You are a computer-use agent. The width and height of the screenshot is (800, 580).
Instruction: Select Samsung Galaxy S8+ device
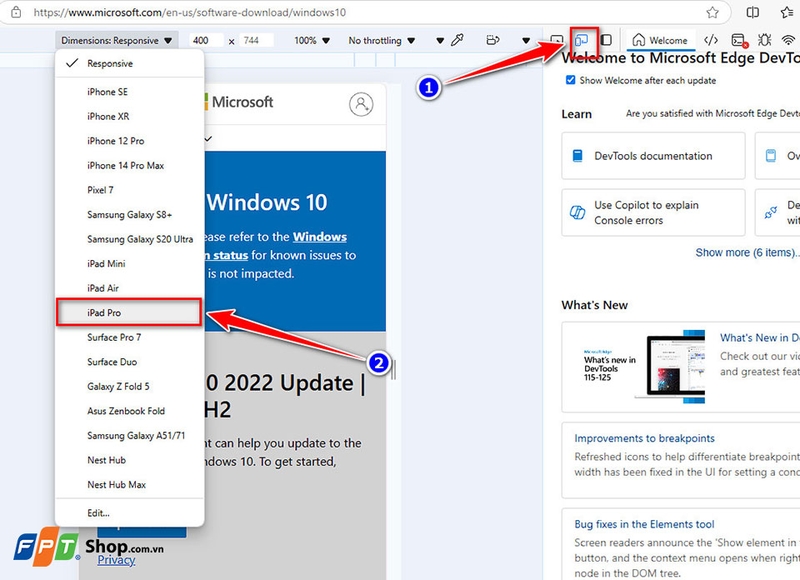pos(130,214)
